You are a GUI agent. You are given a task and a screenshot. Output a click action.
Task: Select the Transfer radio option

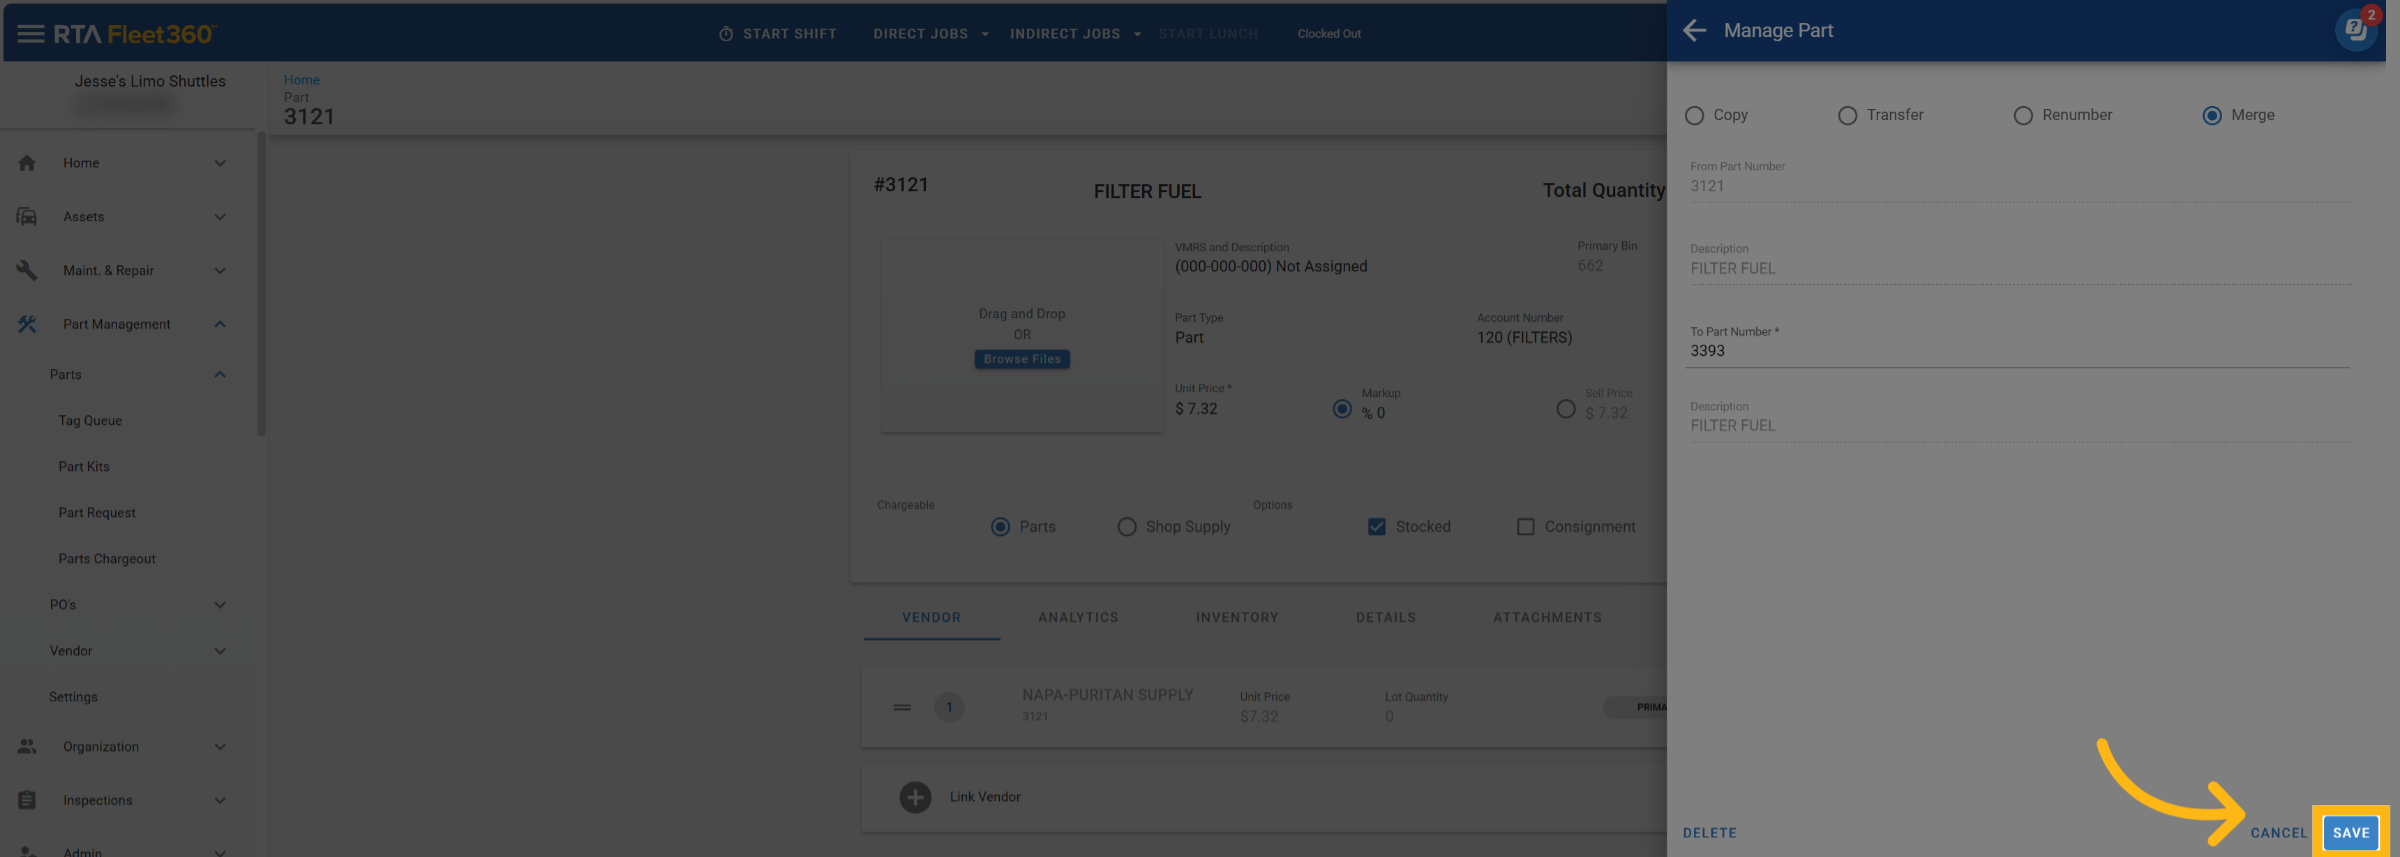(x=1847, y=116)
